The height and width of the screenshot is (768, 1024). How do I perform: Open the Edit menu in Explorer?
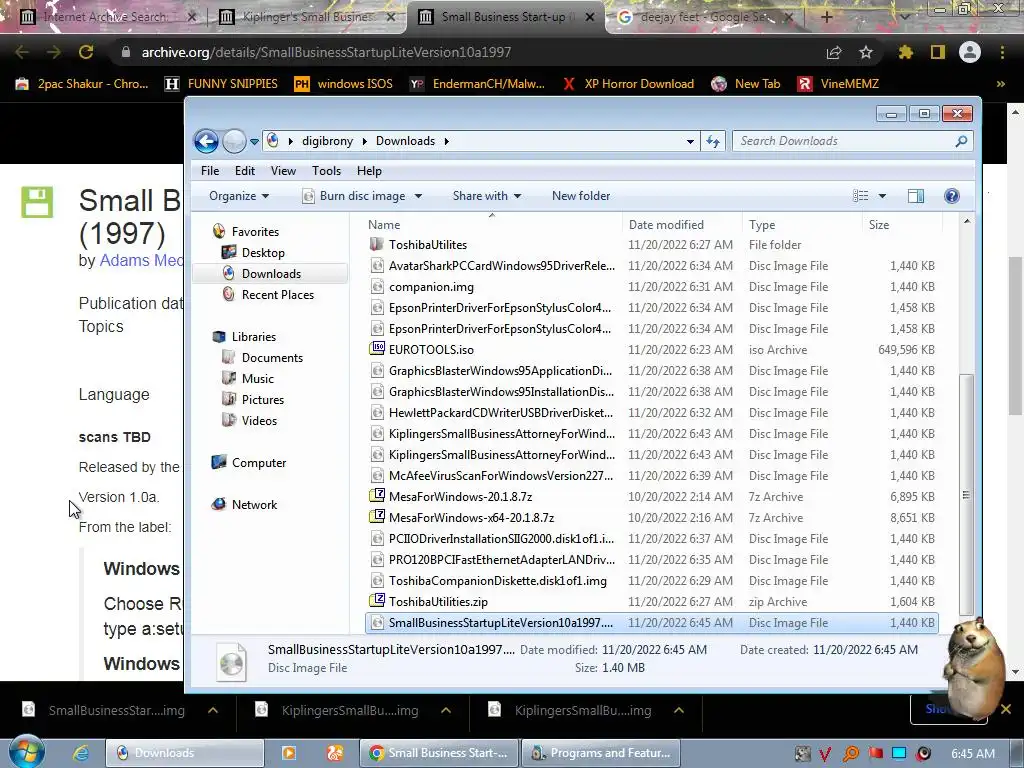[x=245, y=171]
